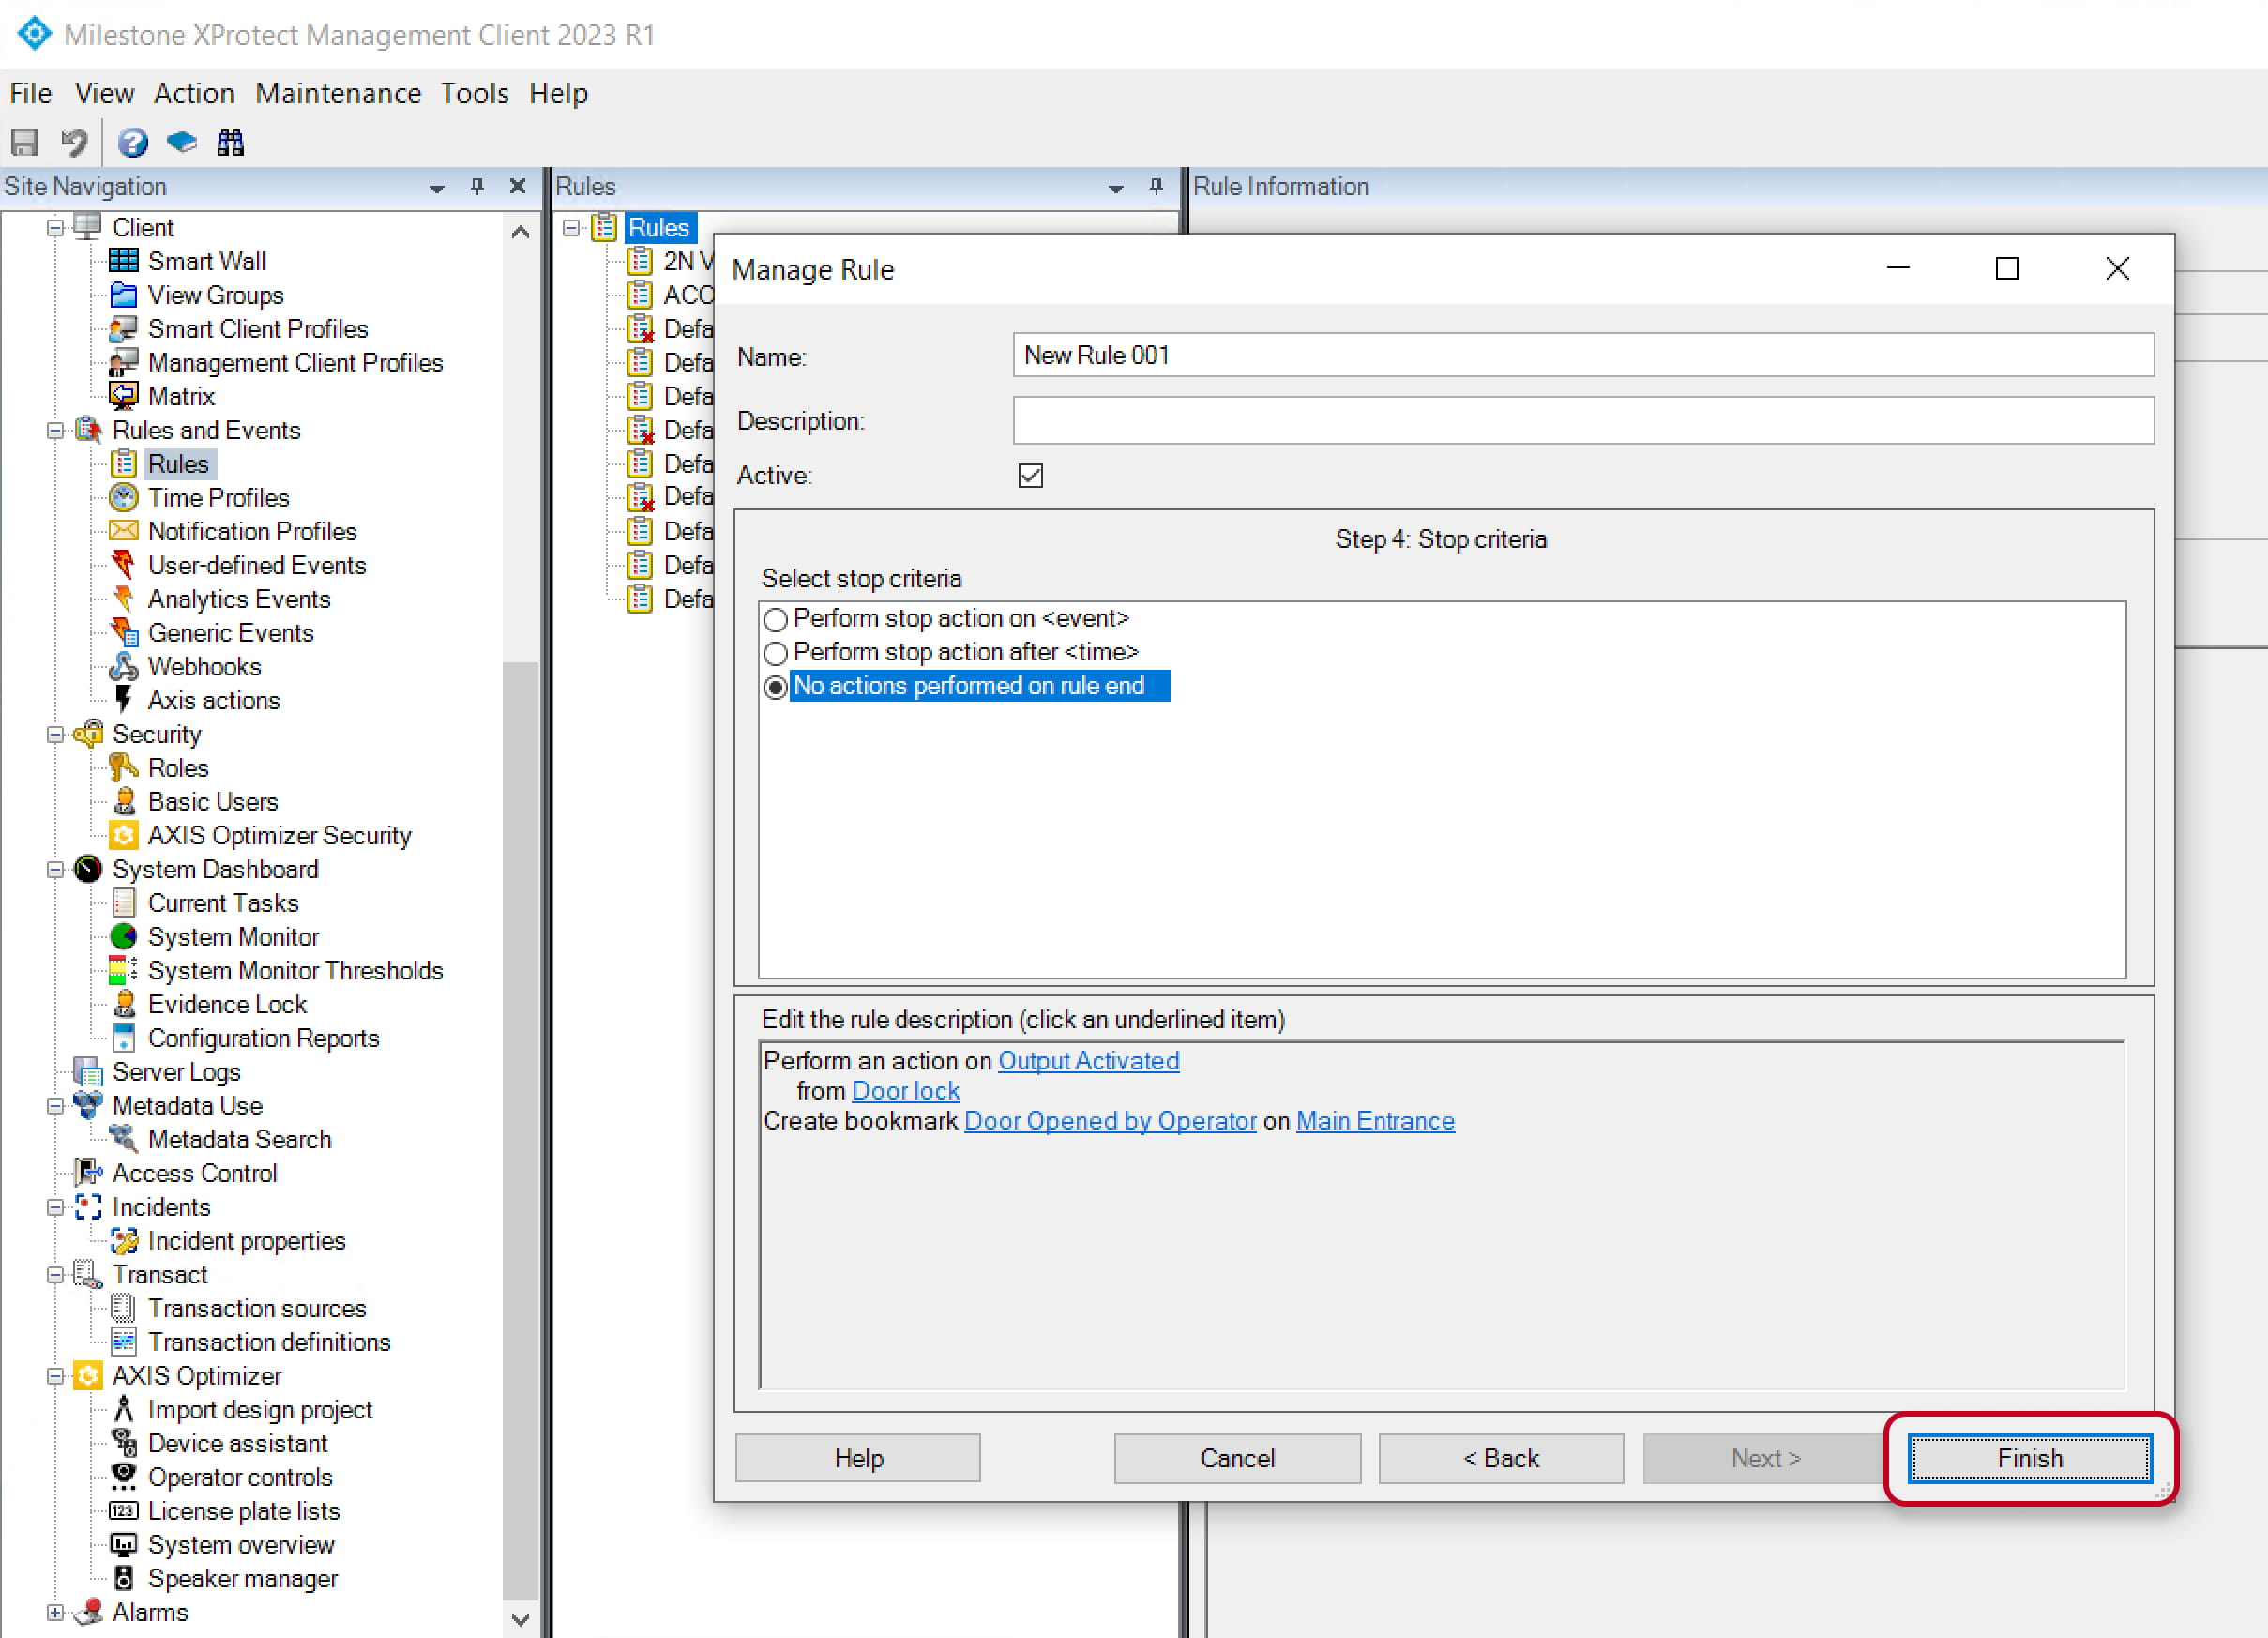Collapse the Transact tree node
2268x1638 pixels.
tap(55, 1275)
